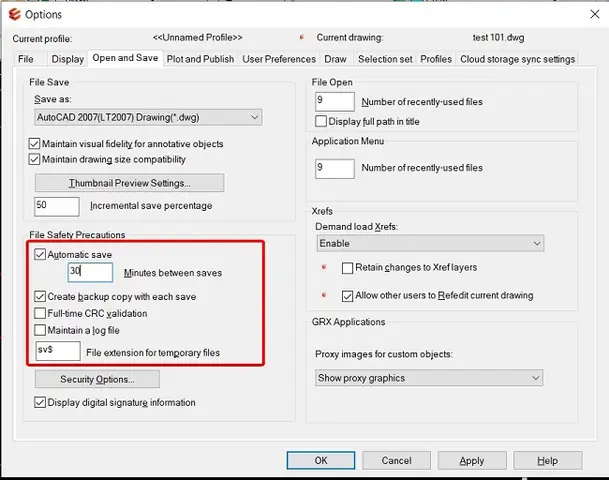Open Thumbnail Preview Settings

(129, 183)
